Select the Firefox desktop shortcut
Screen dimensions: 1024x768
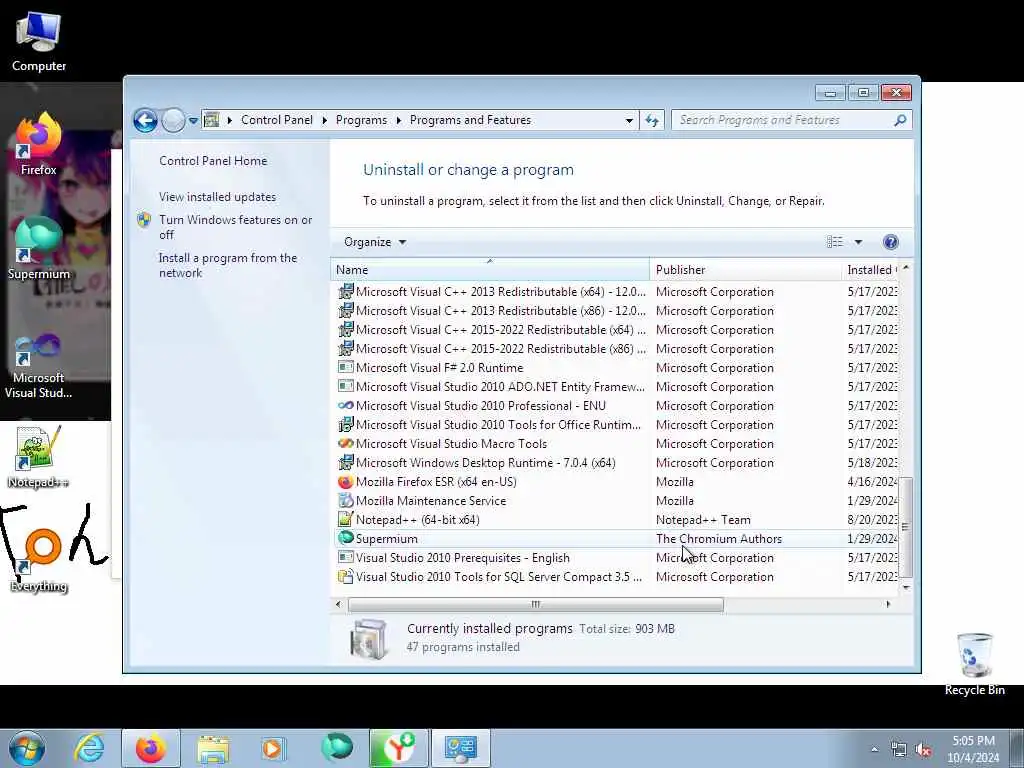click(39, 144)
